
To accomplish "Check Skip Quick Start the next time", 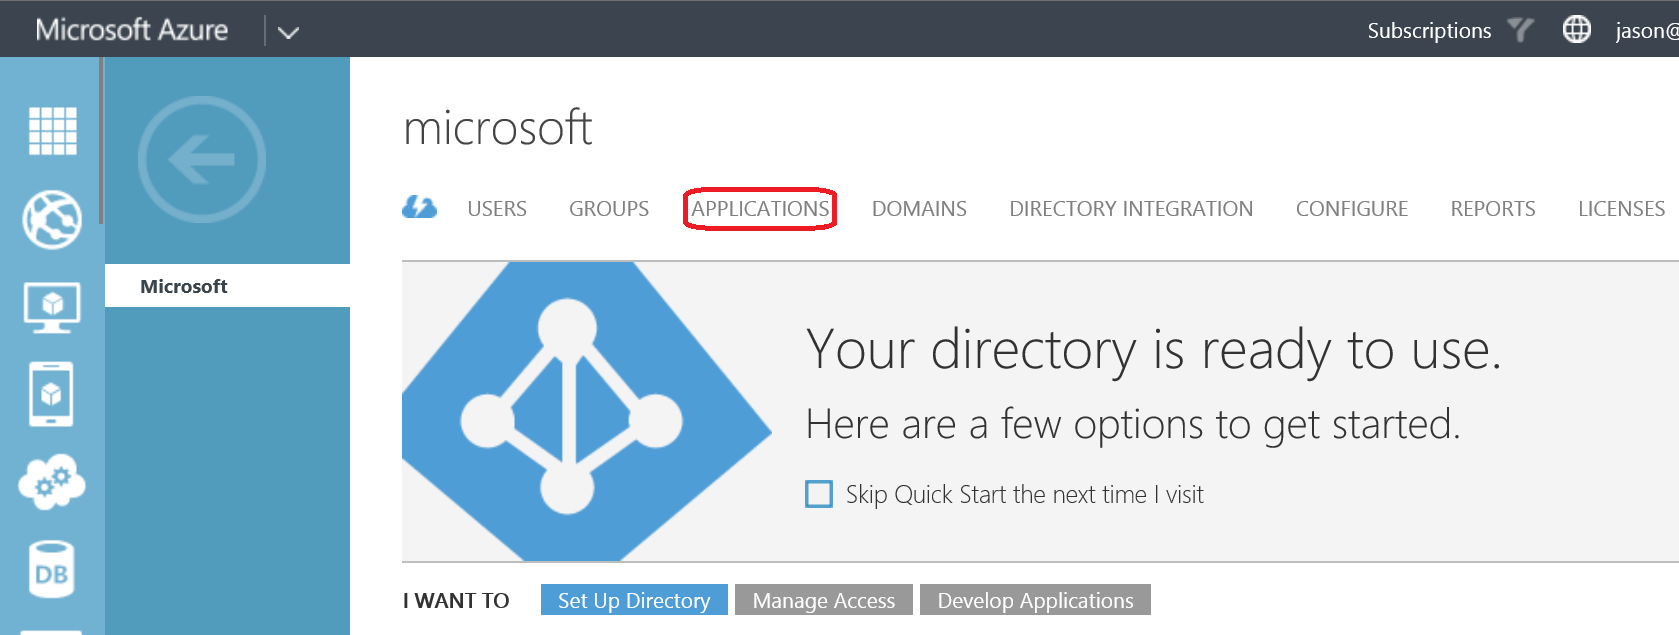I will click(x=819, y=494).
